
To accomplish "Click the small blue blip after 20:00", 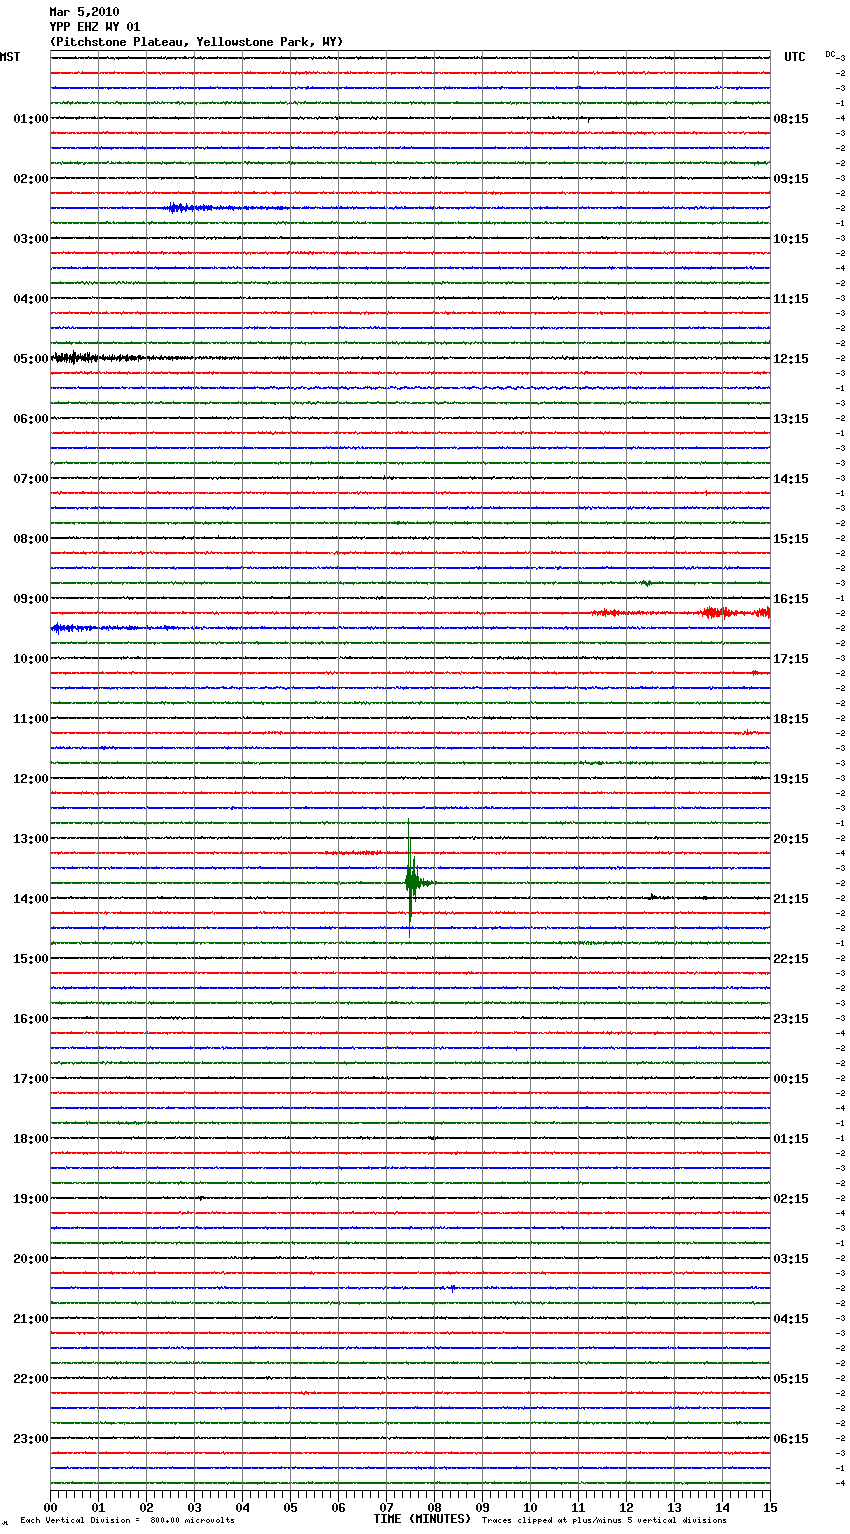I will click(x=452, y=1288).
